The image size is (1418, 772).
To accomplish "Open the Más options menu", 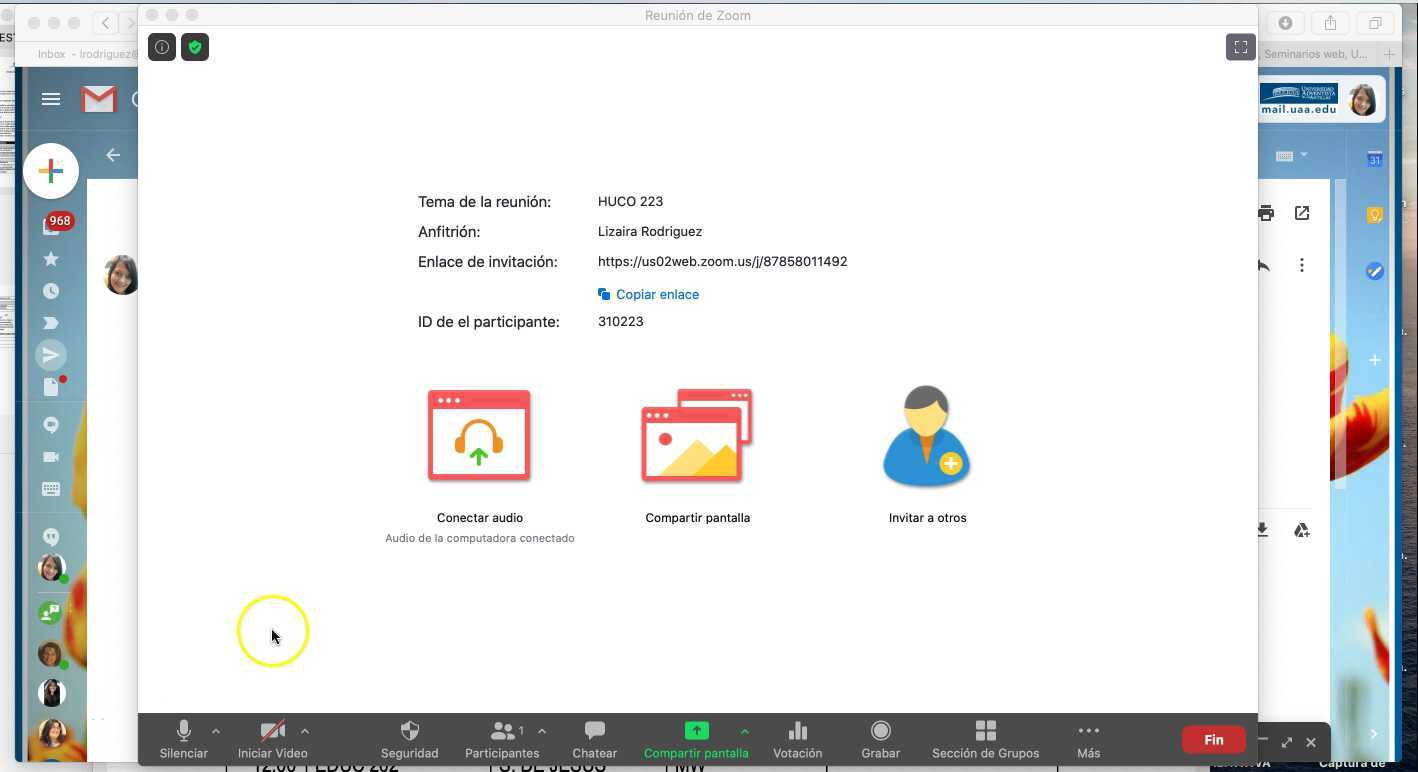I will tap(1088, 740).
